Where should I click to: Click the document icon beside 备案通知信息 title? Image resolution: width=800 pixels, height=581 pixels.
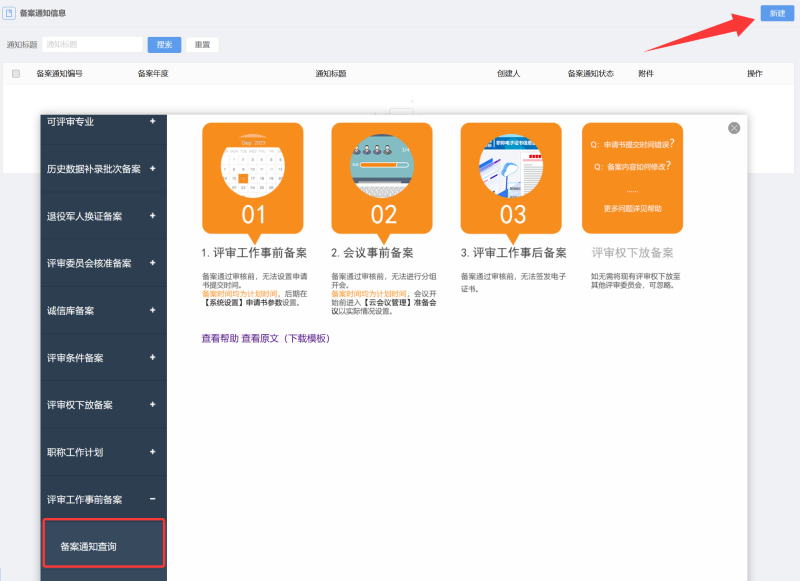[x=11, y=13]
